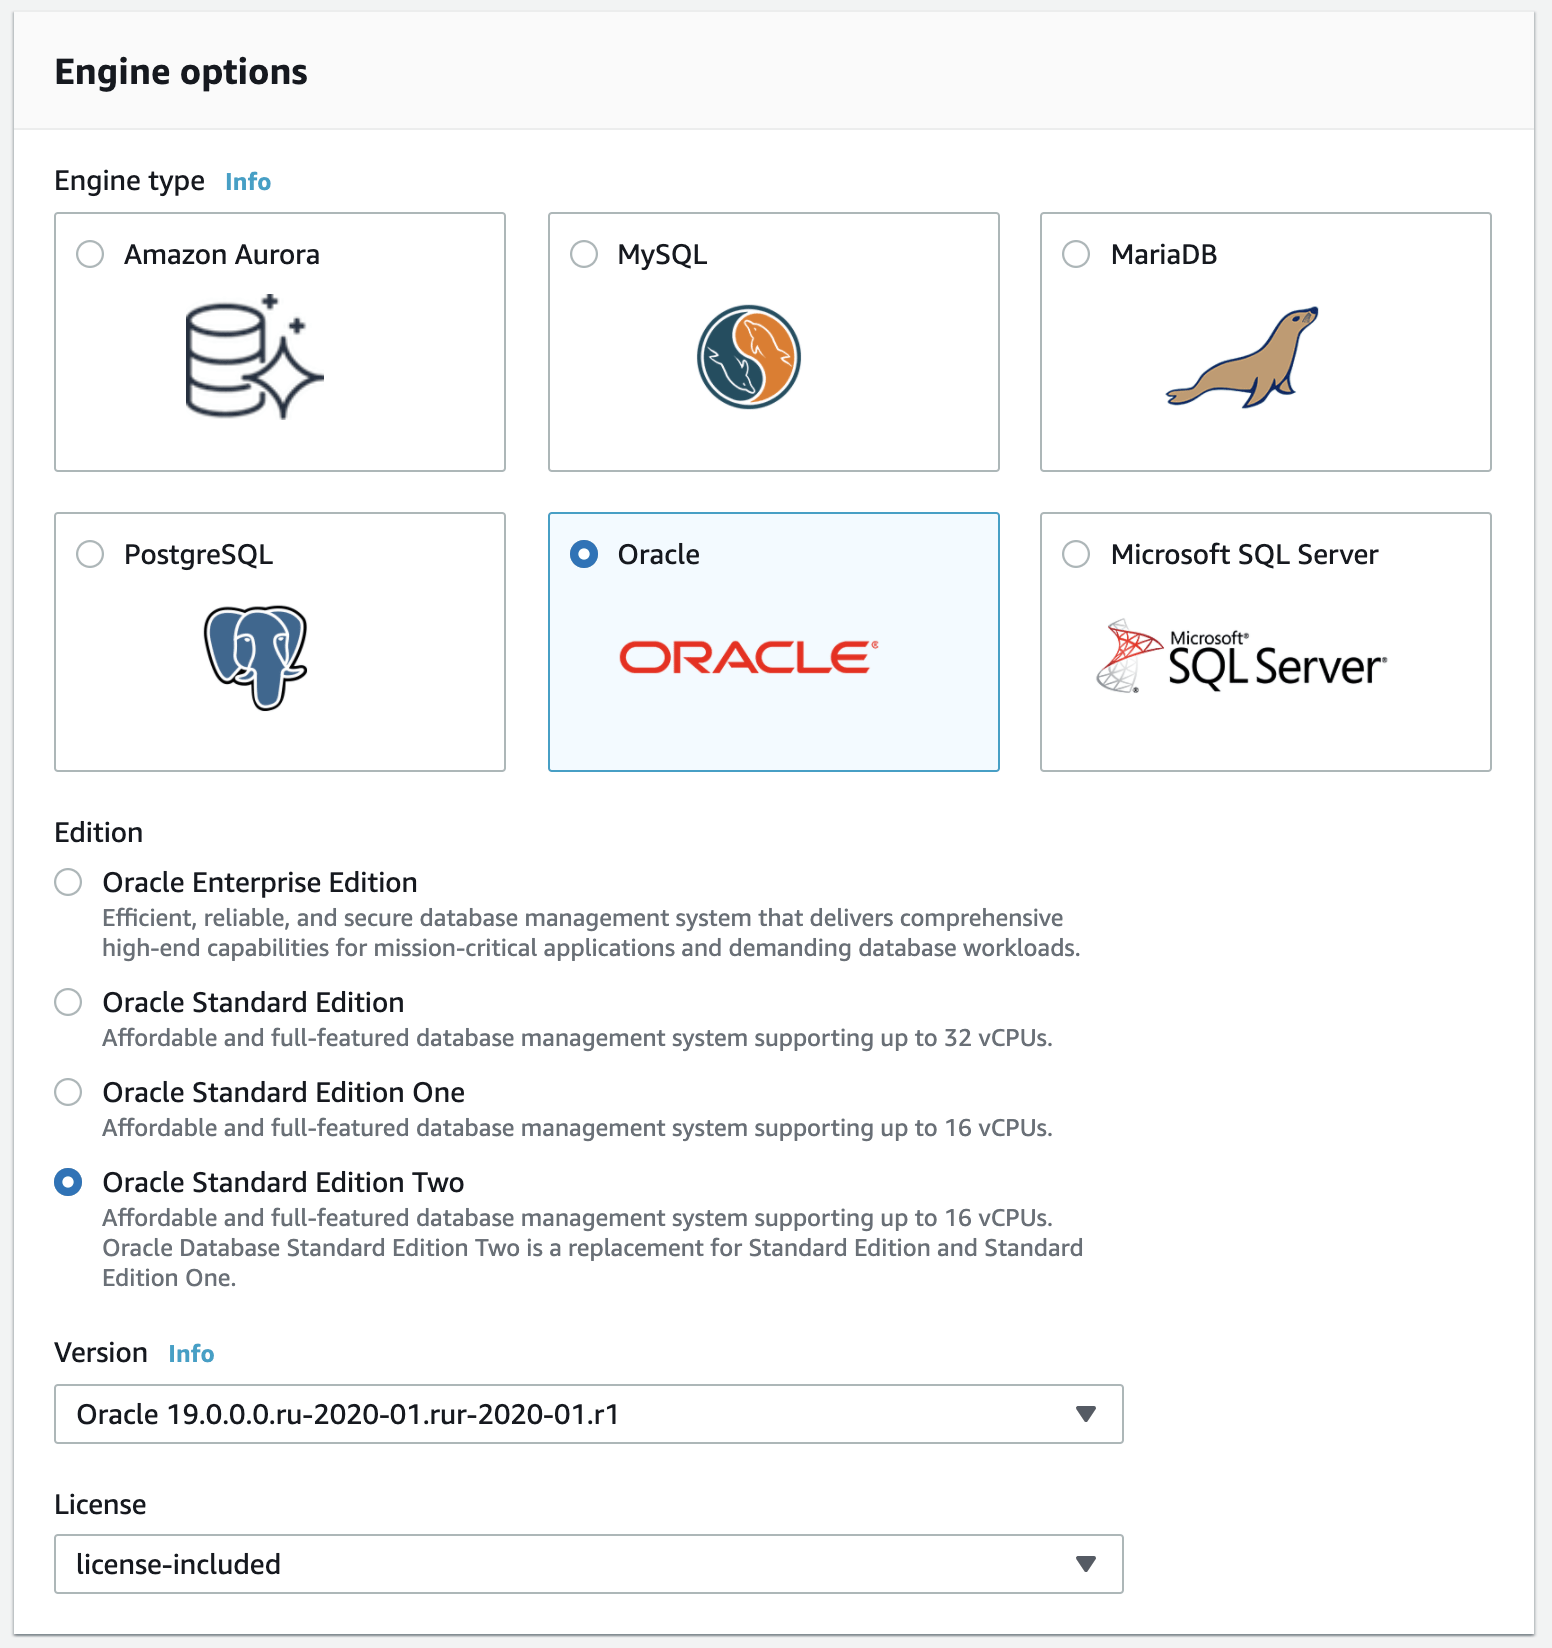The width and height of the screenshot is (1552, 1648).
Task: Select Oracle Standard Edition One
Action: [x=68, y=1092]
